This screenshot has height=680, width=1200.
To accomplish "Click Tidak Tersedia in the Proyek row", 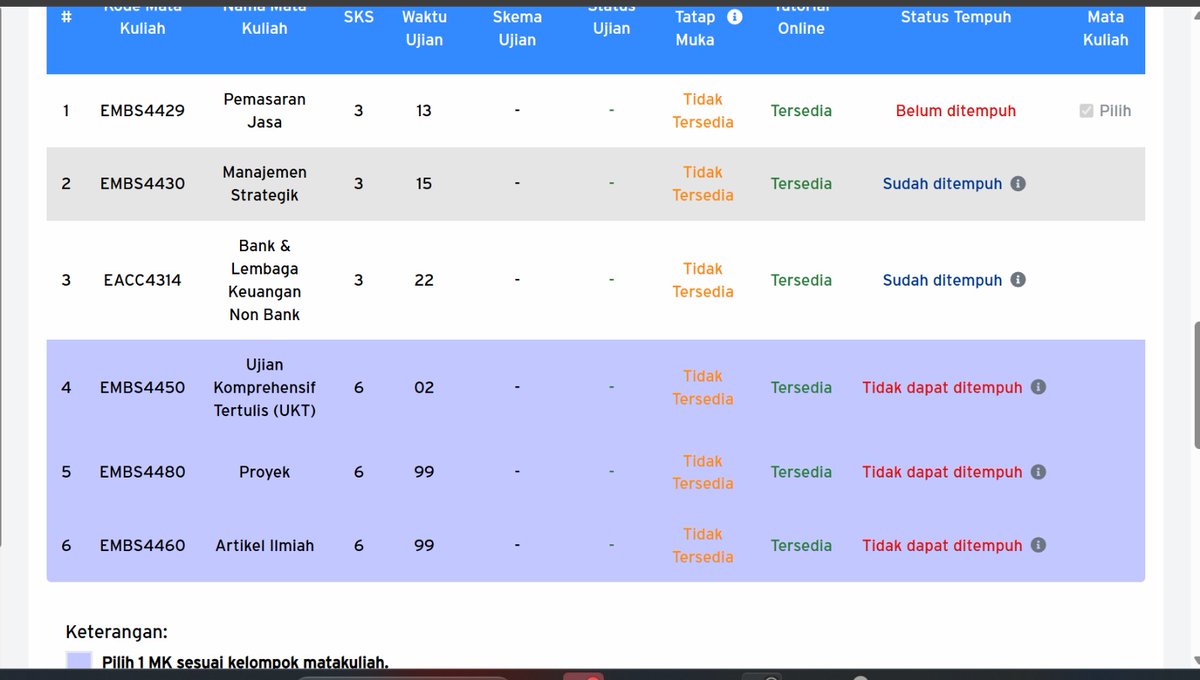I will coord(703,472).
